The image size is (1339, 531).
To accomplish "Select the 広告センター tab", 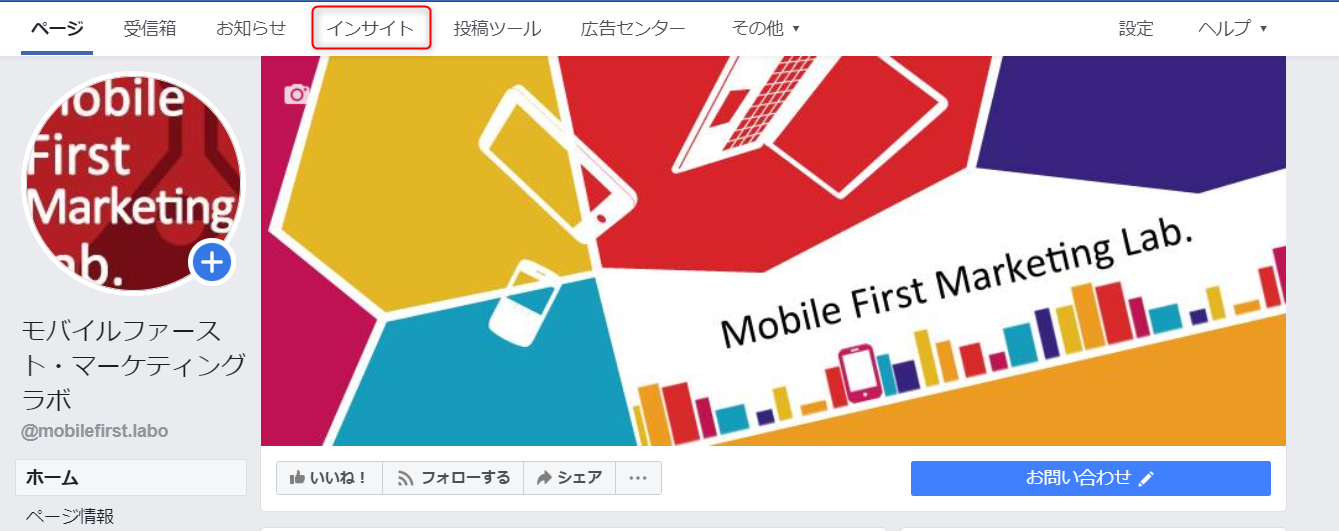I will pyautogui.click(x=633, y=29).
